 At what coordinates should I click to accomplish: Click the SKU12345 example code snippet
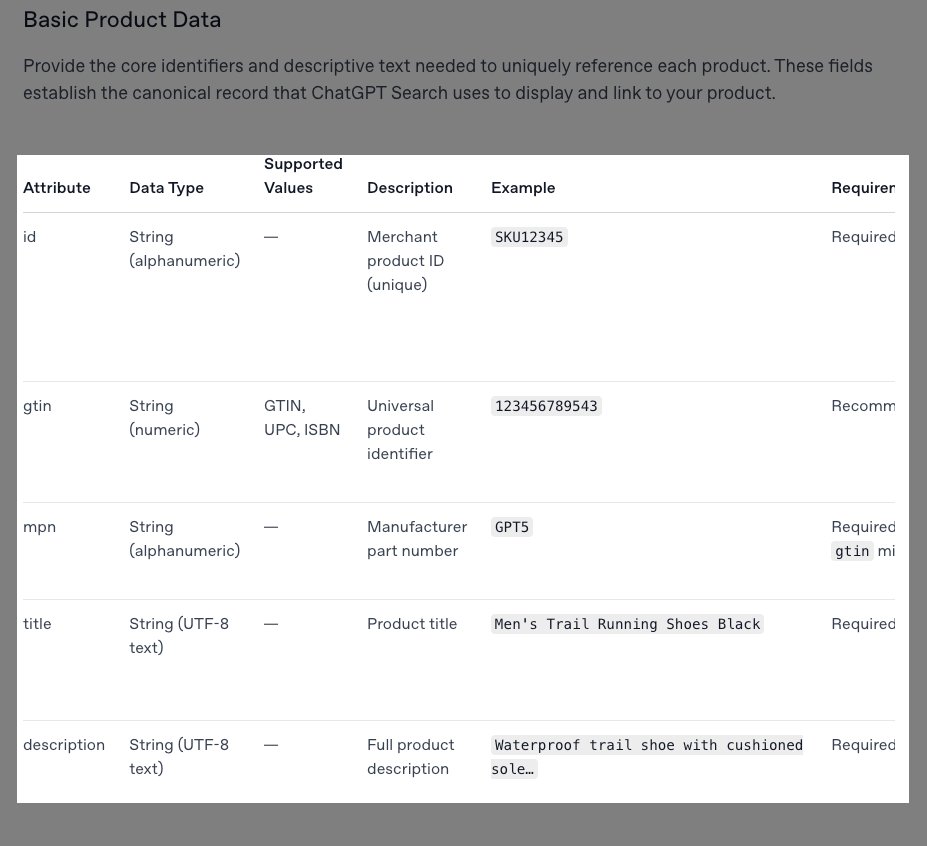[x=528, y=237]
